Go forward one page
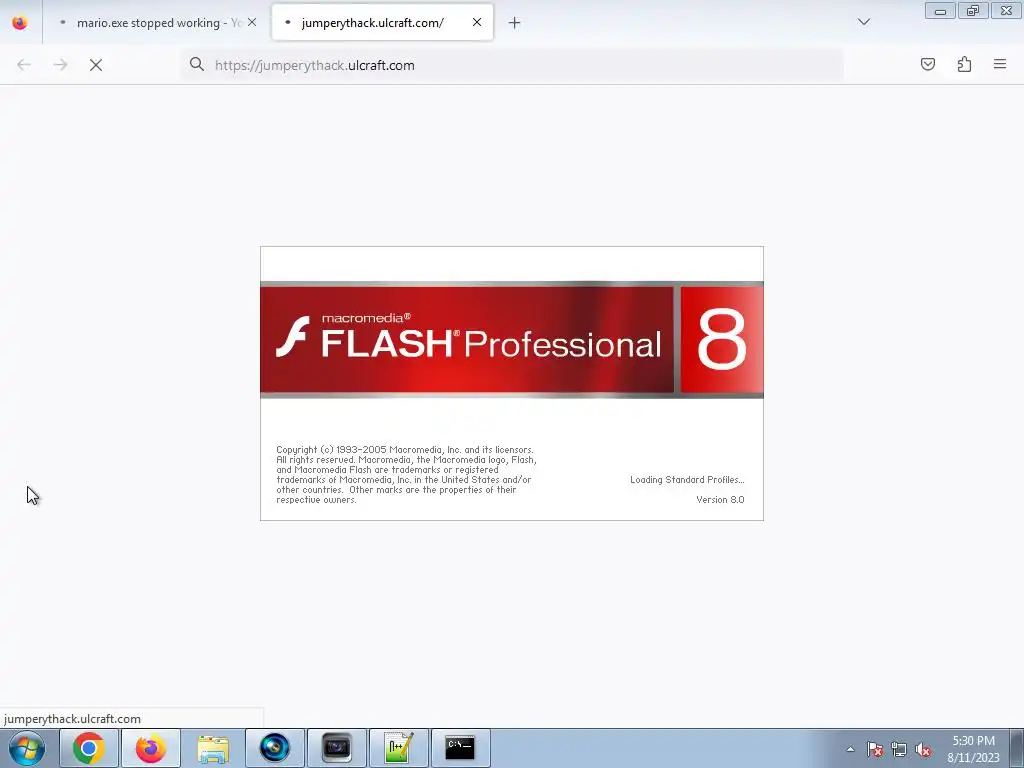This screenshot has height=768, width=1024. 60,65
